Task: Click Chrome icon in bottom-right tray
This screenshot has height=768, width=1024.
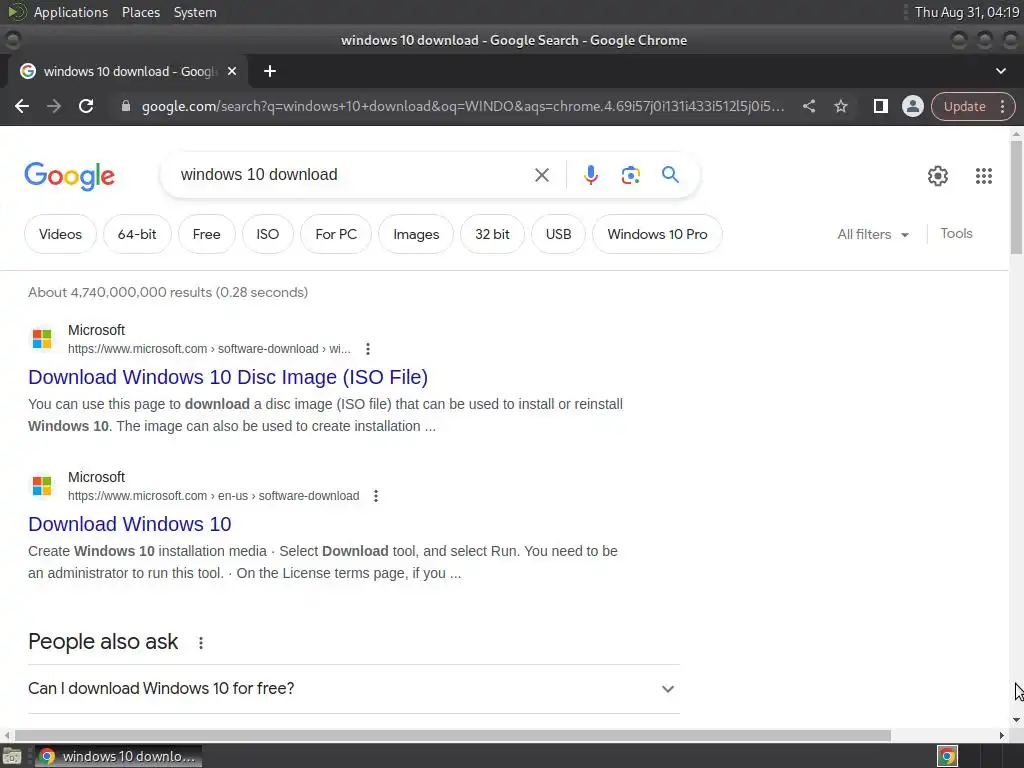Action: [947, 756]
